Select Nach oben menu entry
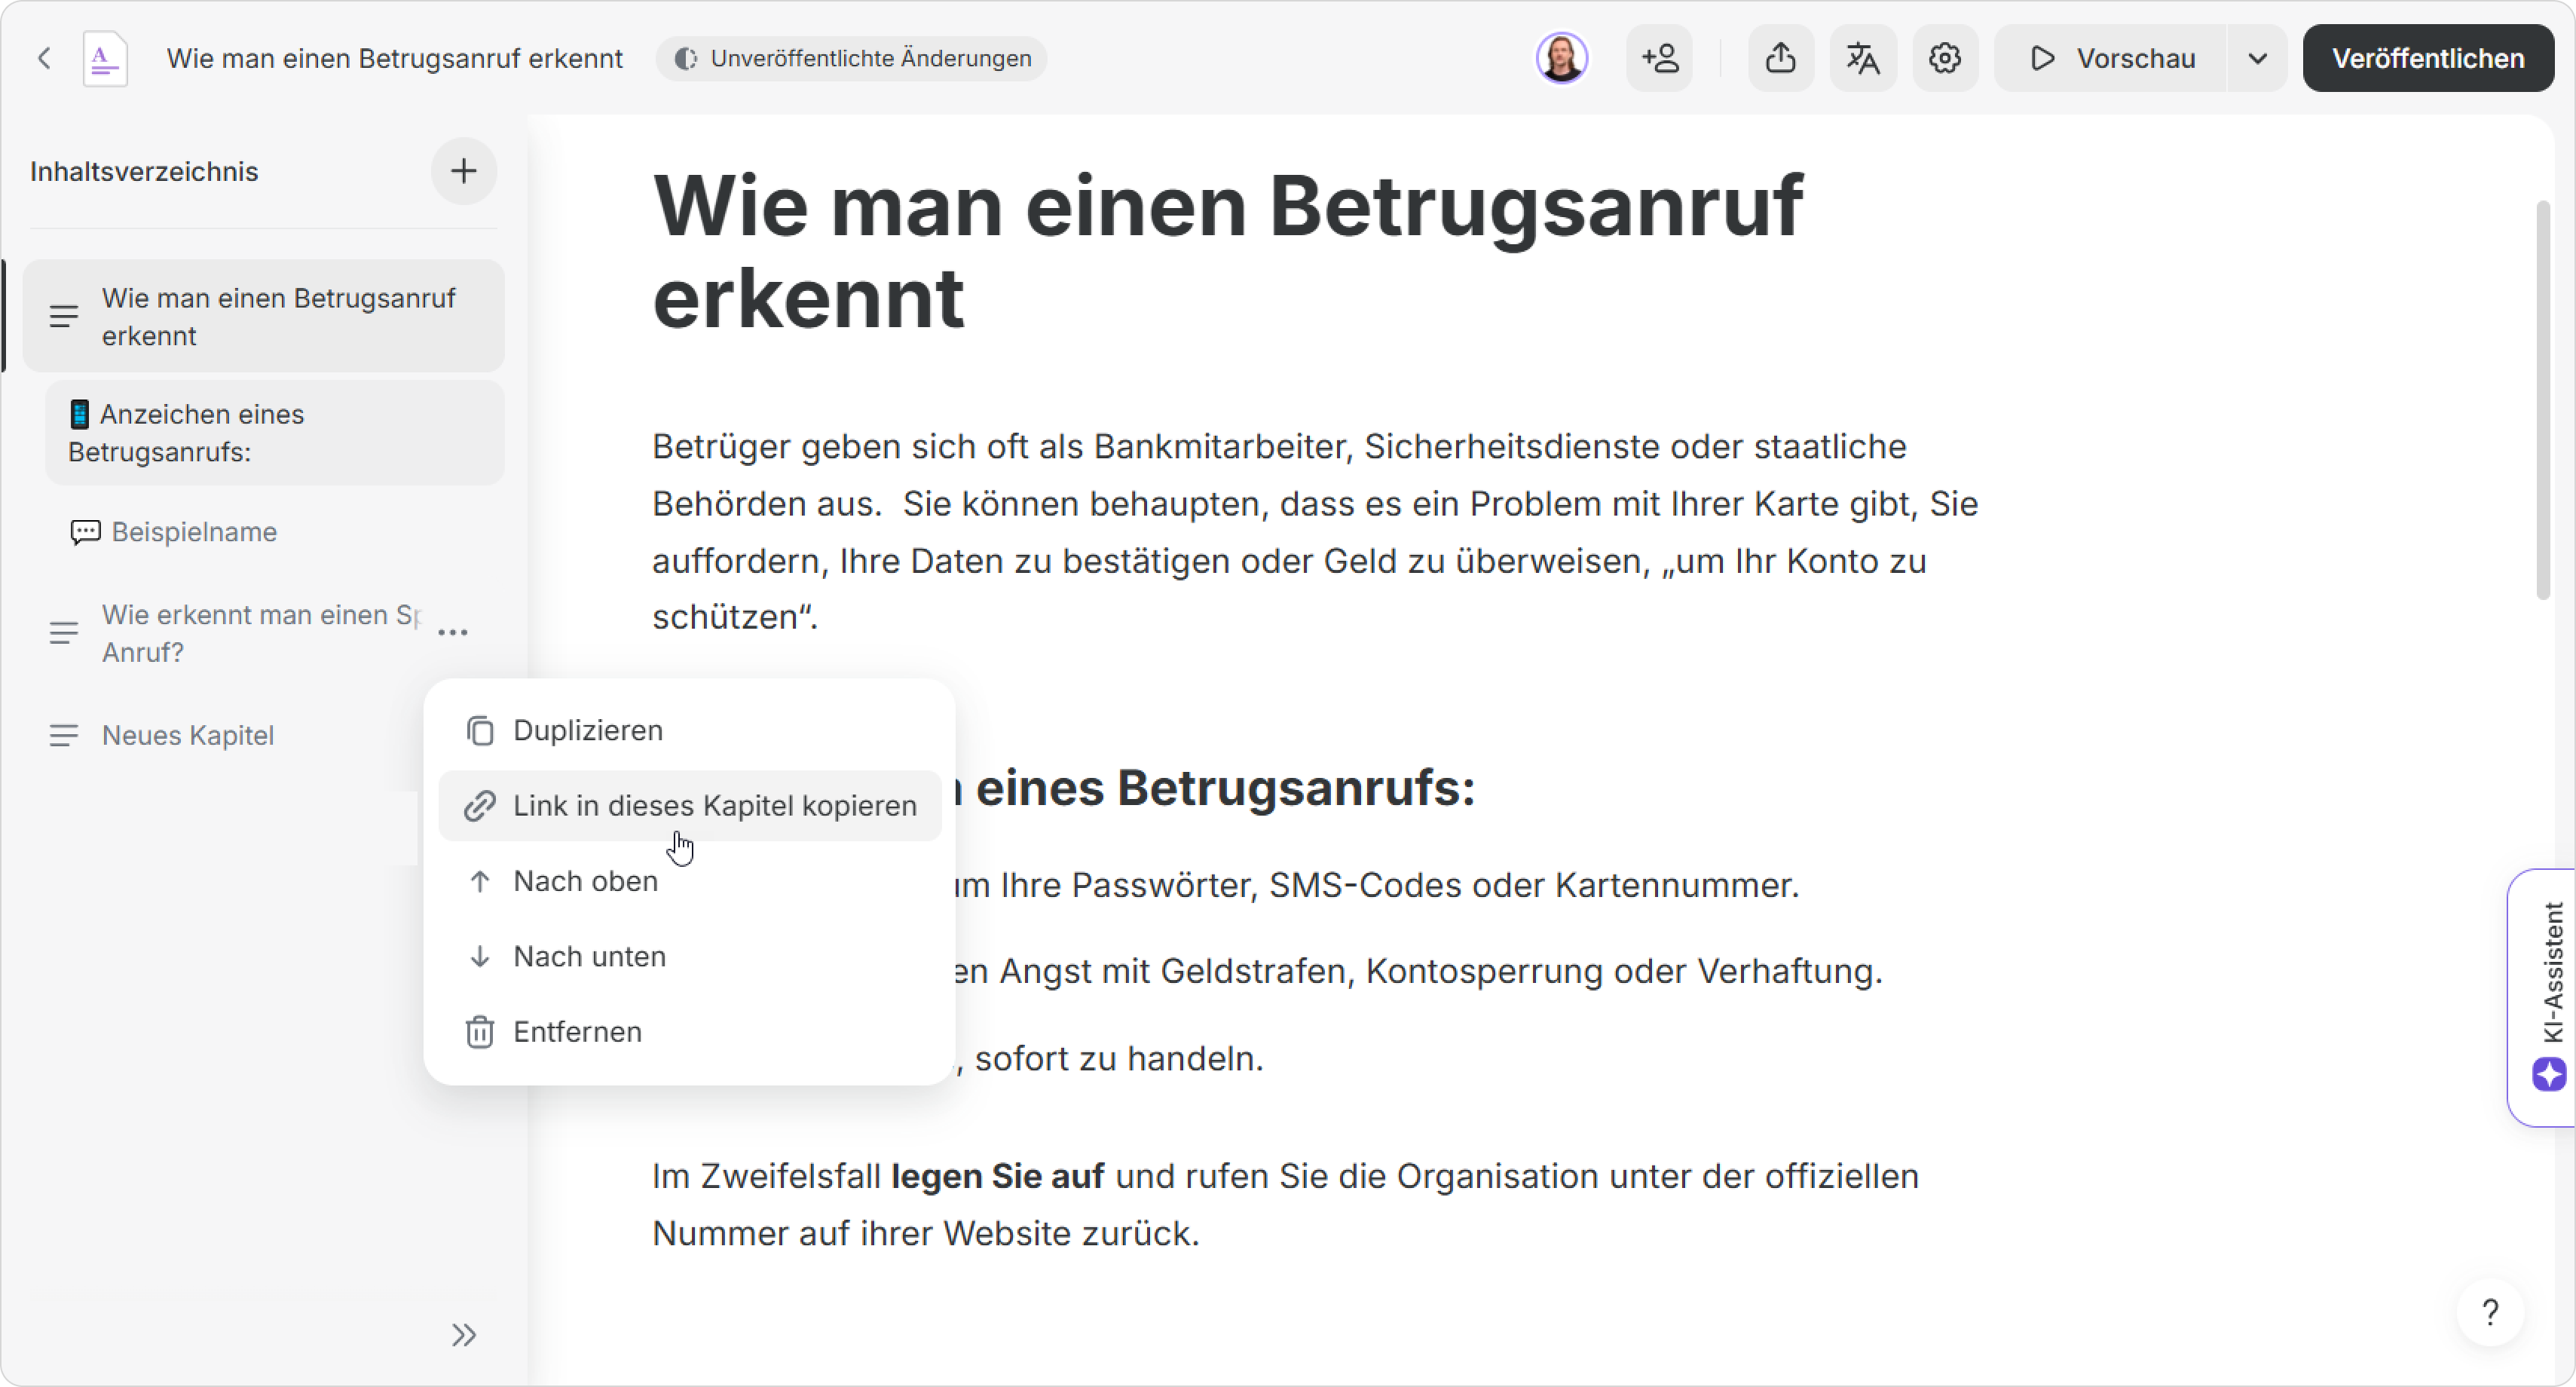The image size is (2576, 1387). click(585, 881)
